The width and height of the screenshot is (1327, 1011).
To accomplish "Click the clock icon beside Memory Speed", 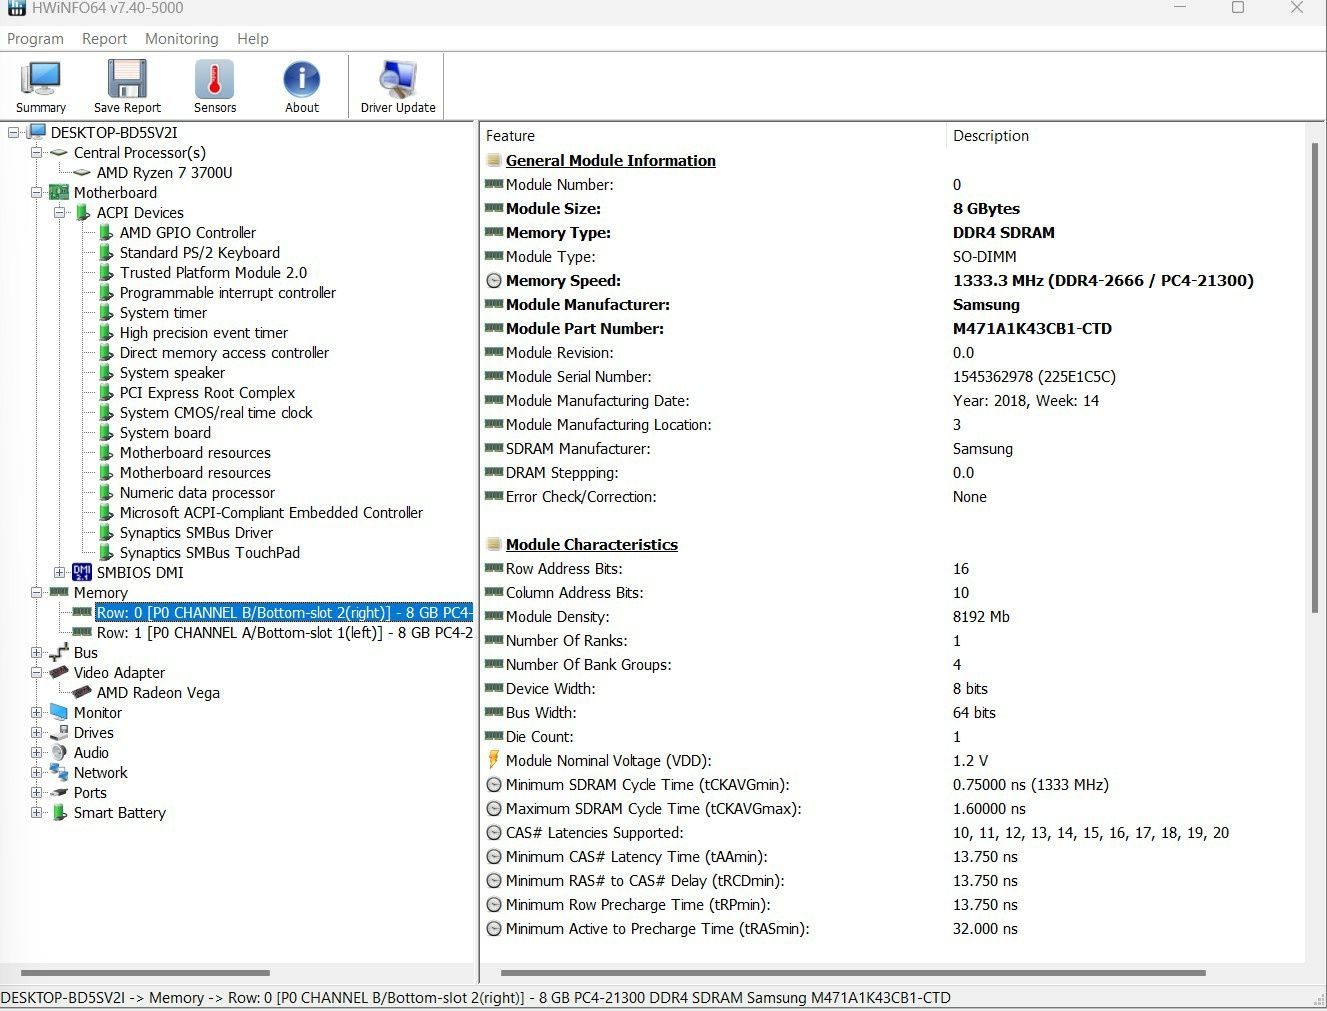I will point(494,281).
